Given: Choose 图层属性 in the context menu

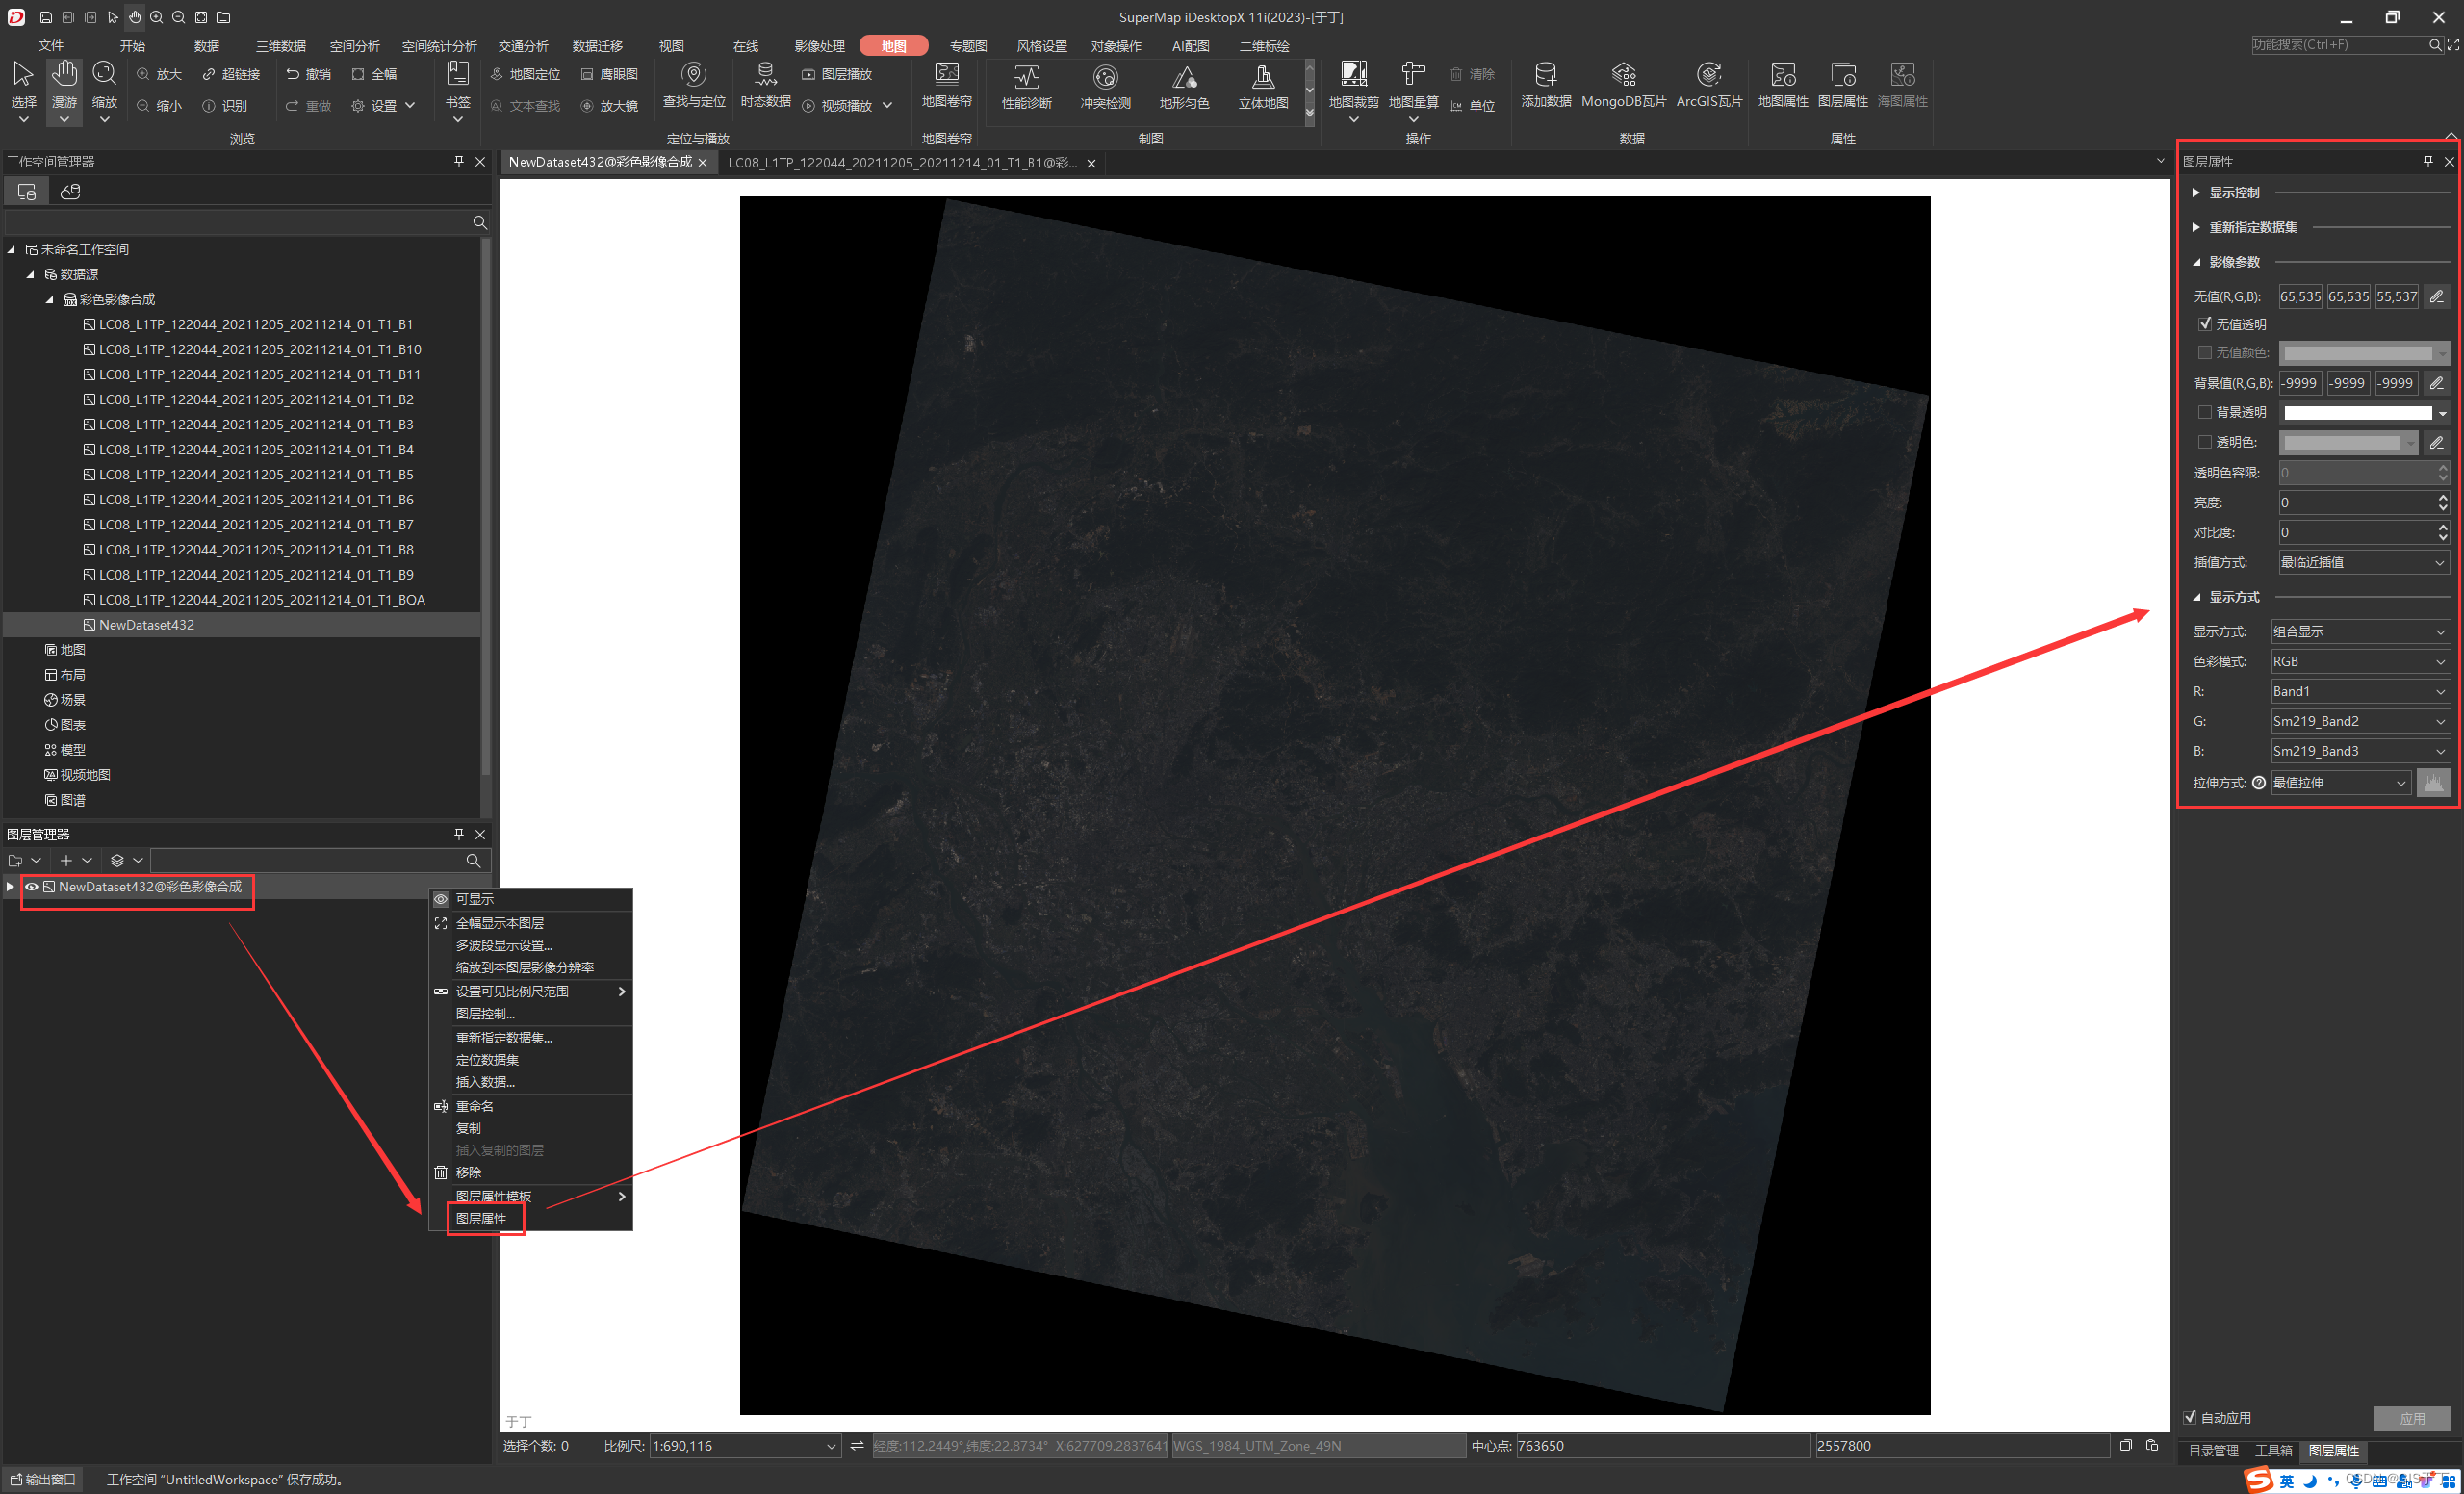Looking at the screenshot, I should click(482, 1218).
